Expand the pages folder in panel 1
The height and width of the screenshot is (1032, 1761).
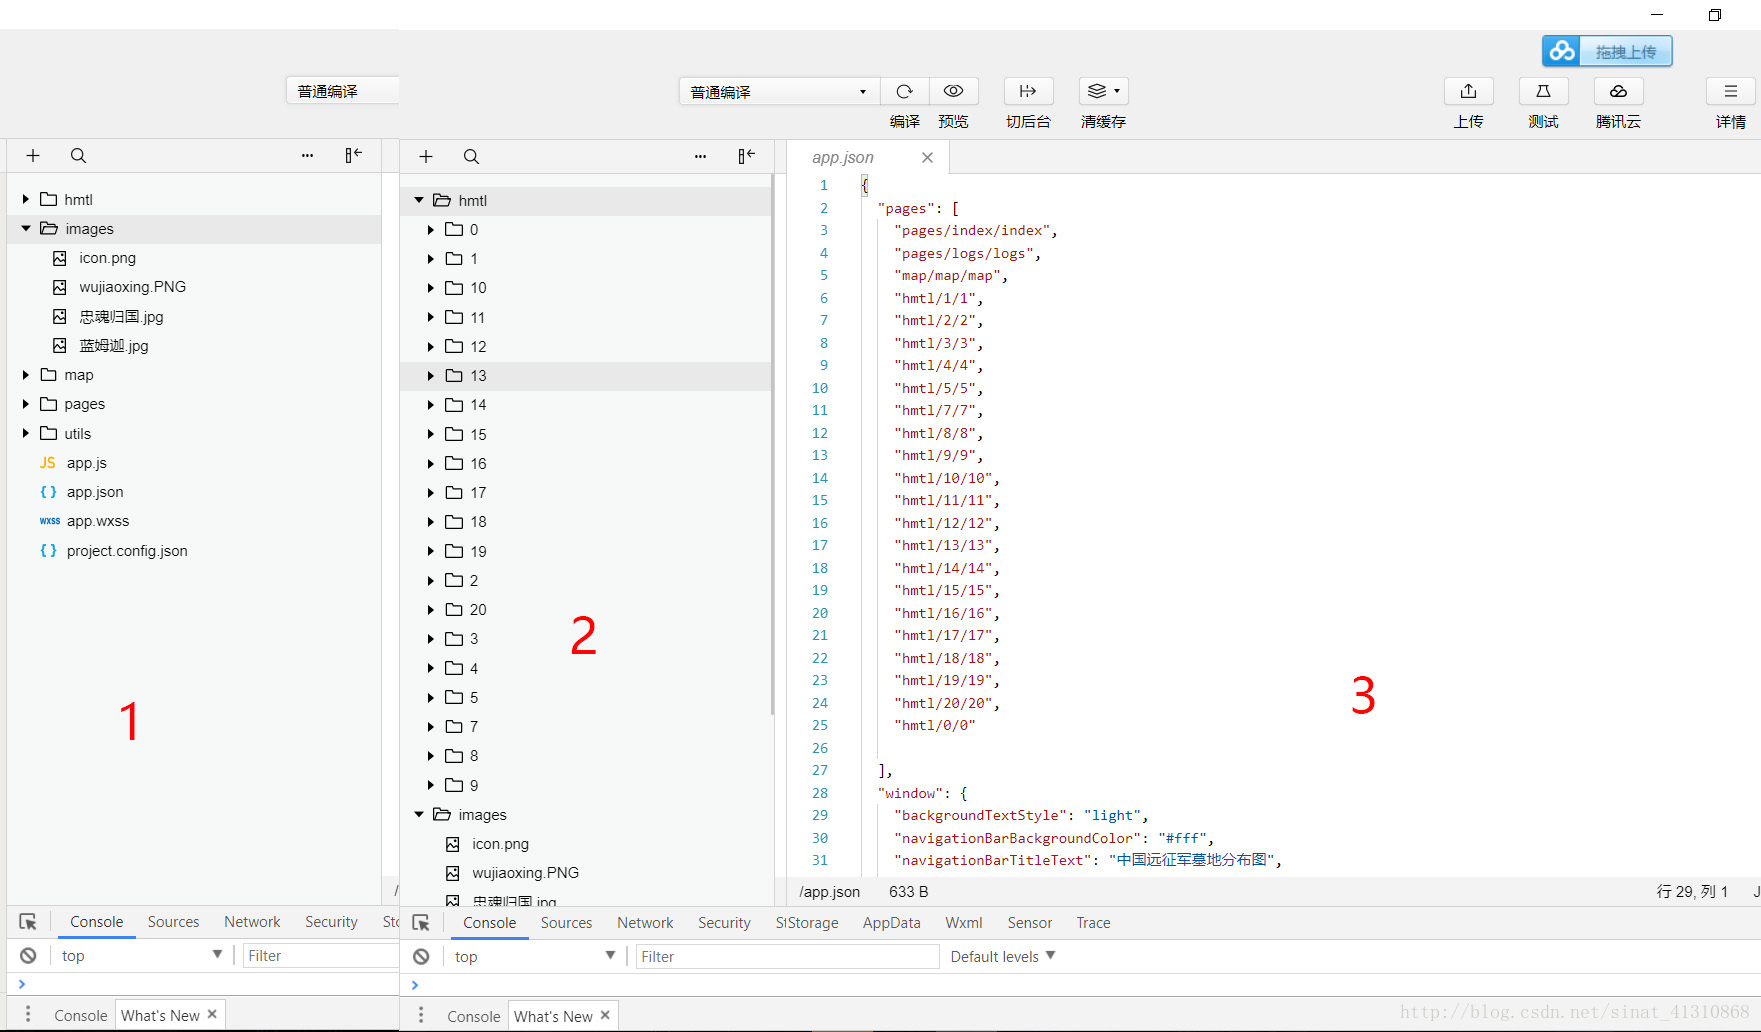pyautogui.click(x=26, y=404)
